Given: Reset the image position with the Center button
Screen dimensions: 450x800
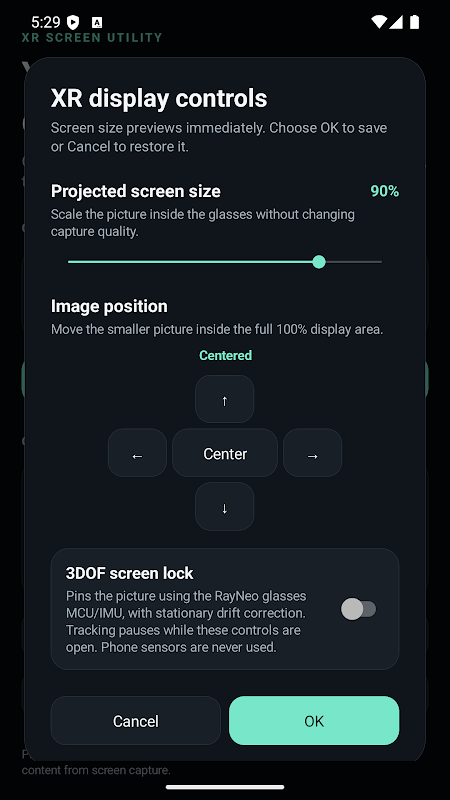Looking at the screenshot, I should [225, 453].
